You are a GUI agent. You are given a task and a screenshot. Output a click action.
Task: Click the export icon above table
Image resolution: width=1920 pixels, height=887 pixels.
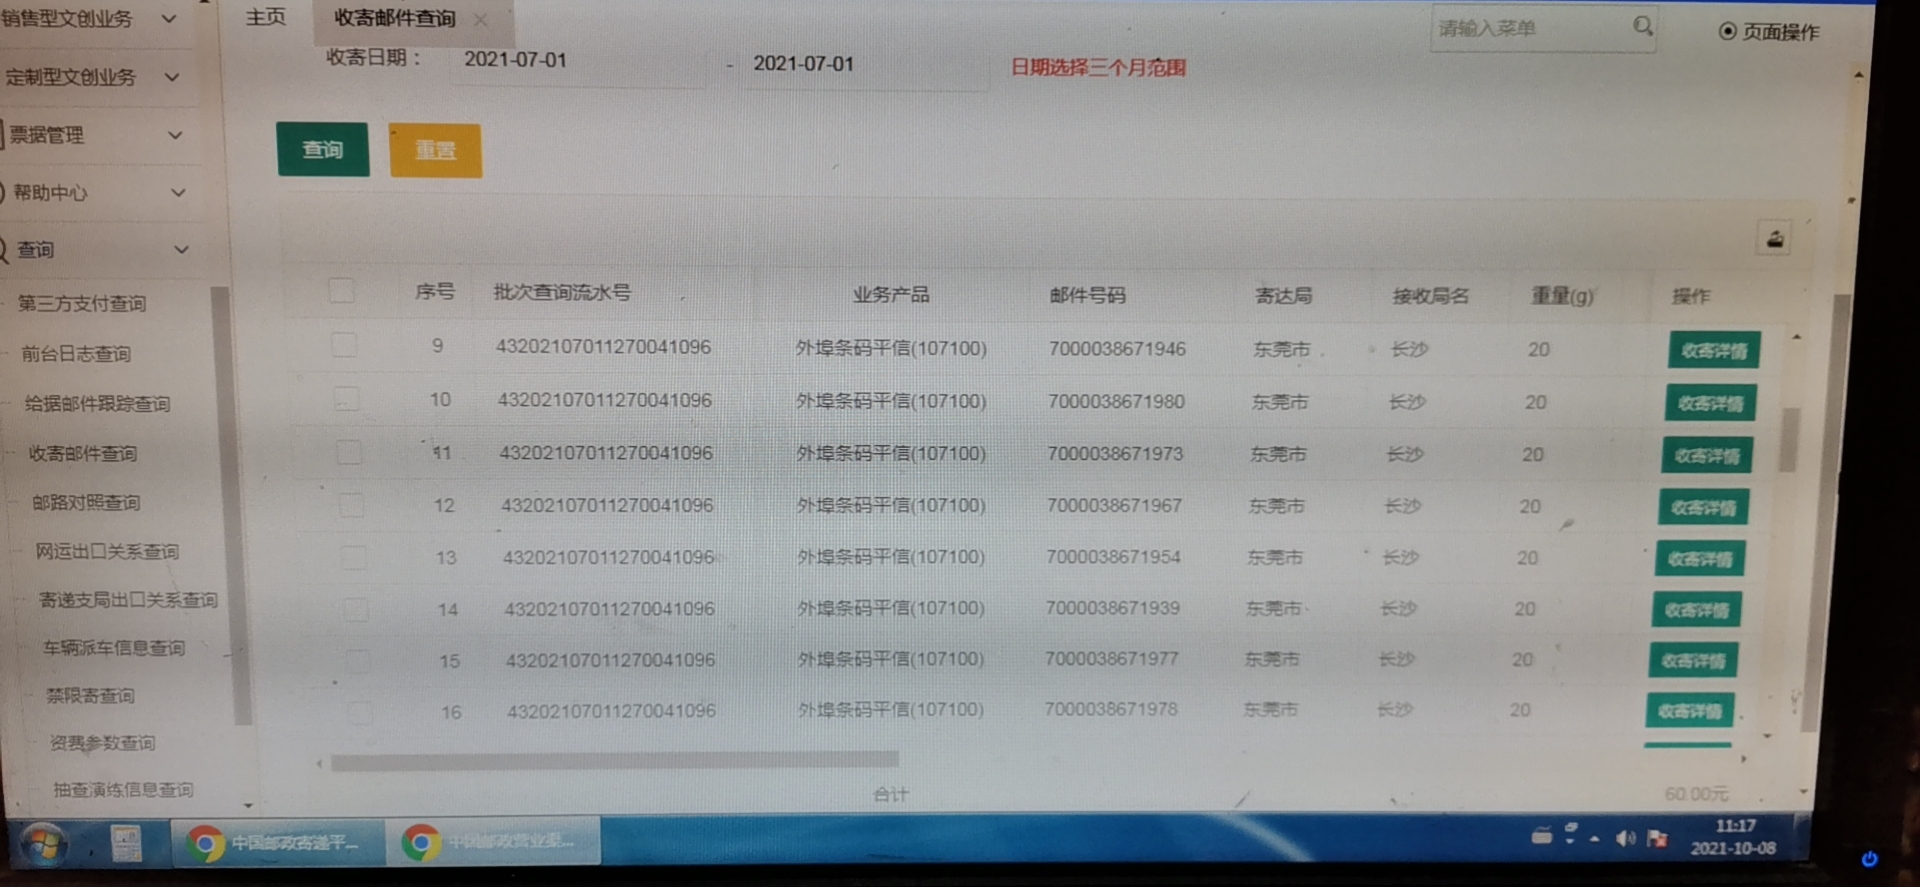coord(1774,239)
